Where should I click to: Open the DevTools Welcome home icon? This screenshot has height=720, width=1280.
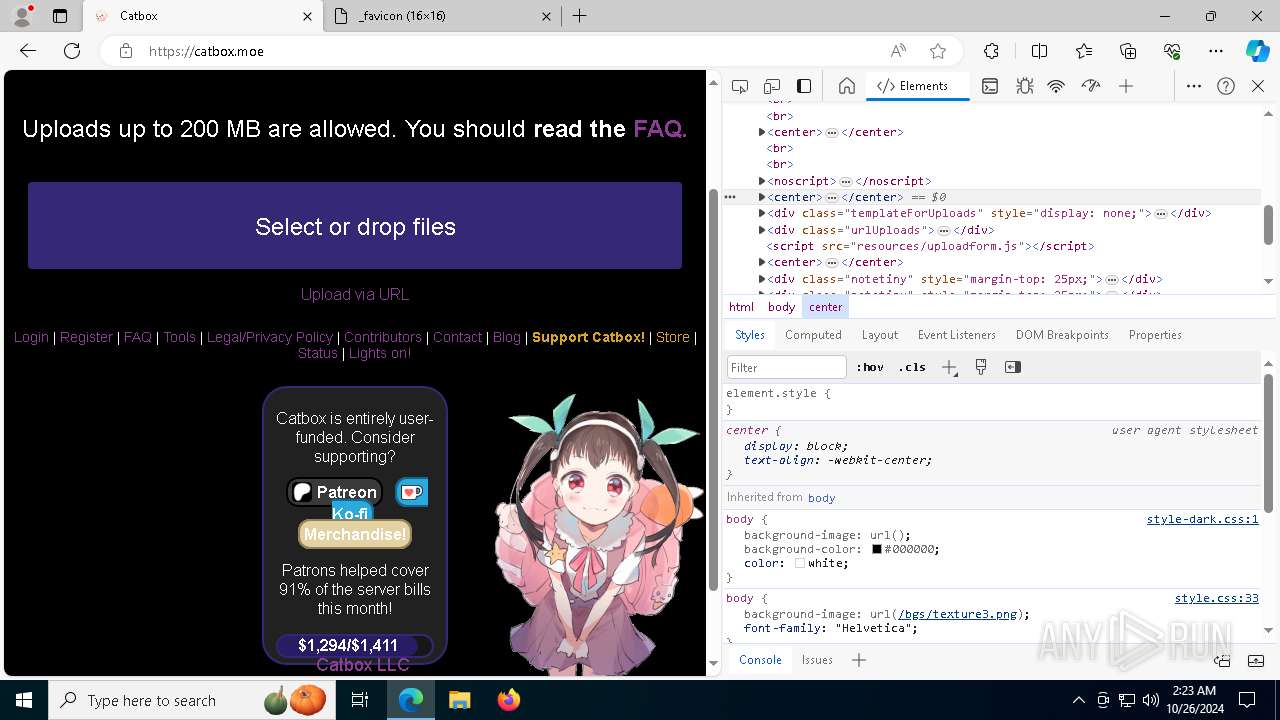tap(847, 86)
